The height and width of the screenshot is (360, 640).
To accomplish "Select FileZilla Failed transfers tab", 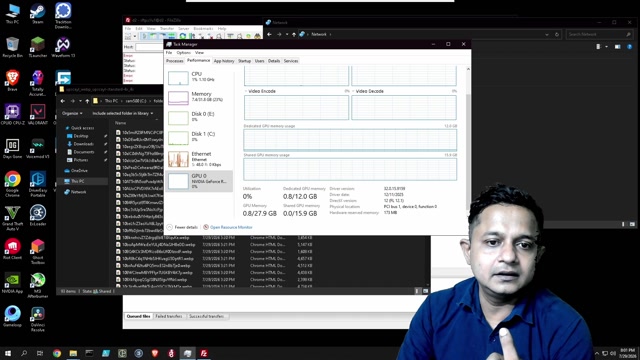I will [x=169, y=316].
